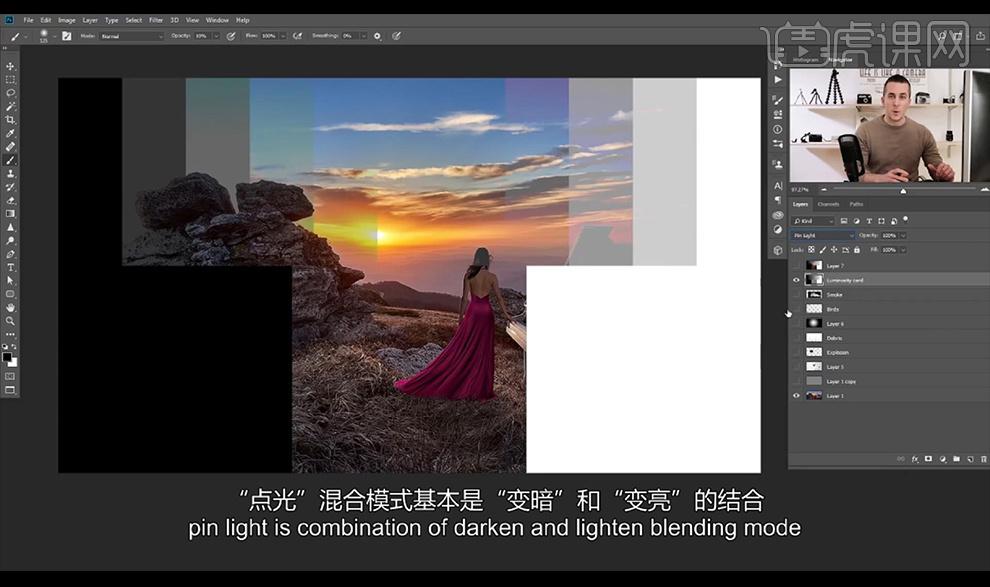Expand the layer Fill dropdown arrow
Image resolution: width=990 pixels, height=587 pixels.
click(x=903, y=250)
